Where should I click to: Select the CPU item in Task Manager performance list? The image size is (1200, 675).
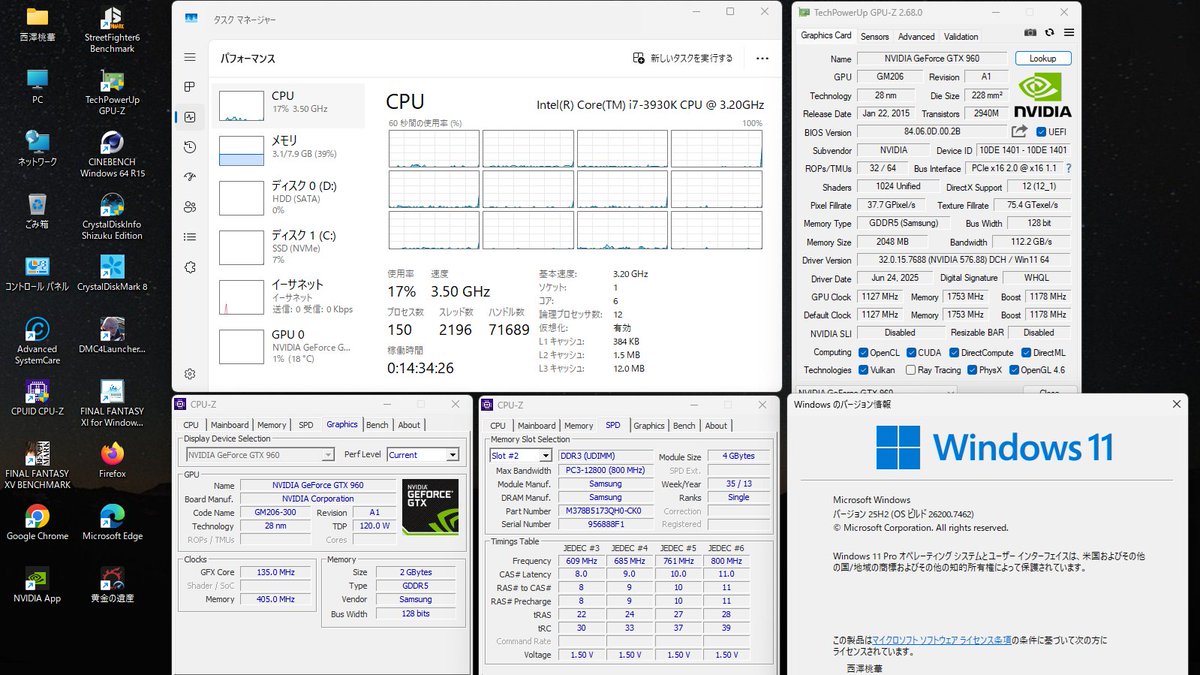click(x=290, y=104)
